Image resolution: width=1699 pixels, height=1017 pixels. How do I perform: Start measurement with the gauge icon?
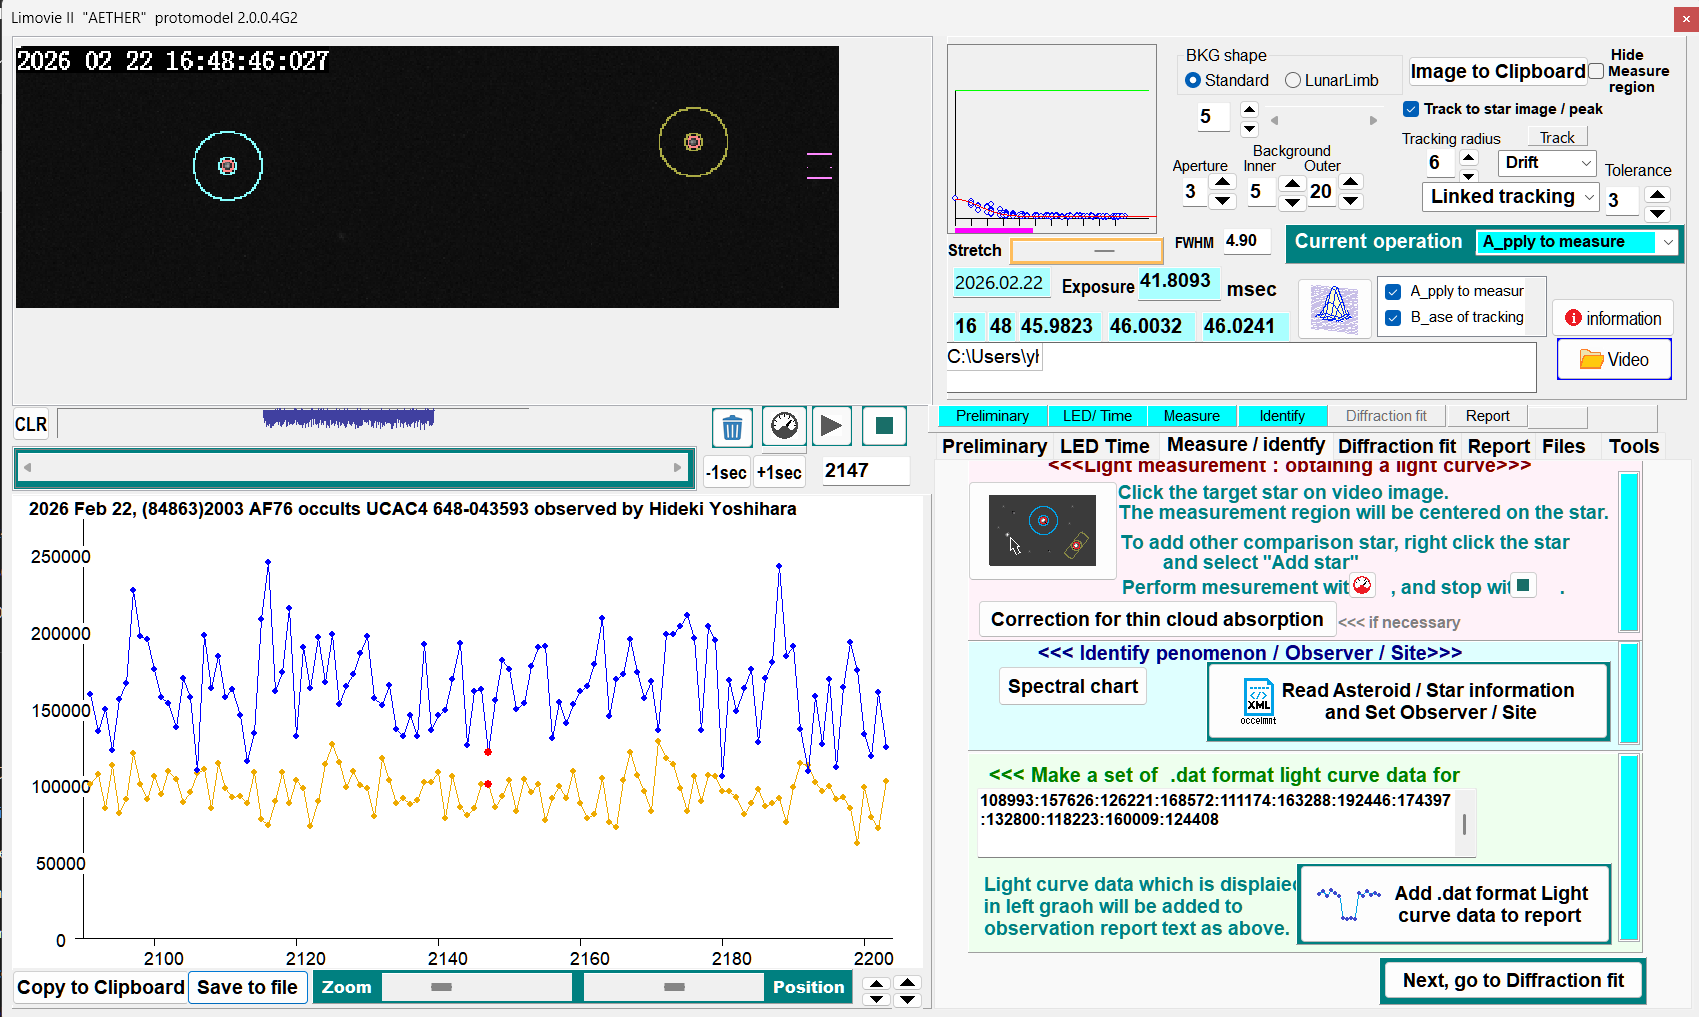784,426
